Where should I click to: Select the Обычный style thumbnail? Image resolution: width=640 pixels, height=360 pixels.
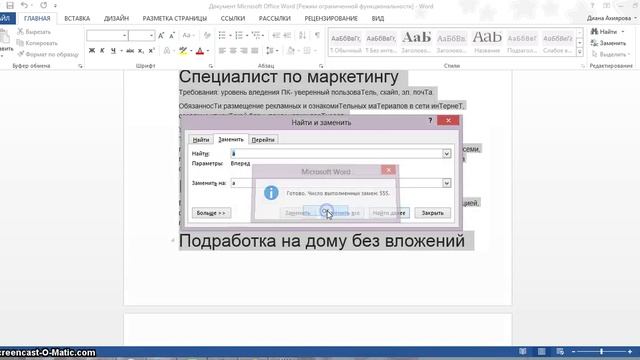(x=346, y=42)
